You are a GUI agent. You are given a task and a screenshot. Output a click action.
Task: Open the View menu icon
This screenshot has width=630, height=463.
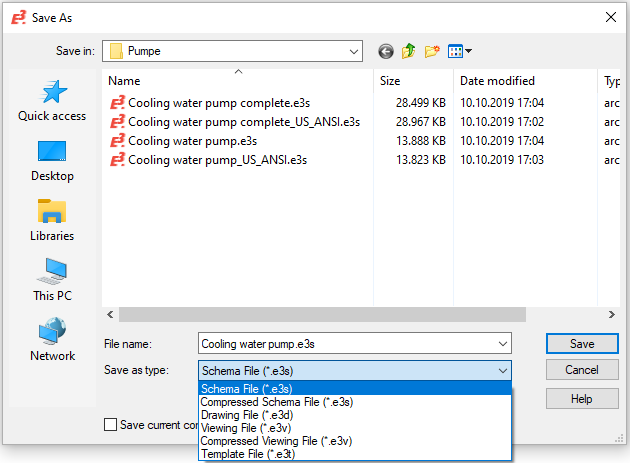tap(460, 51)
